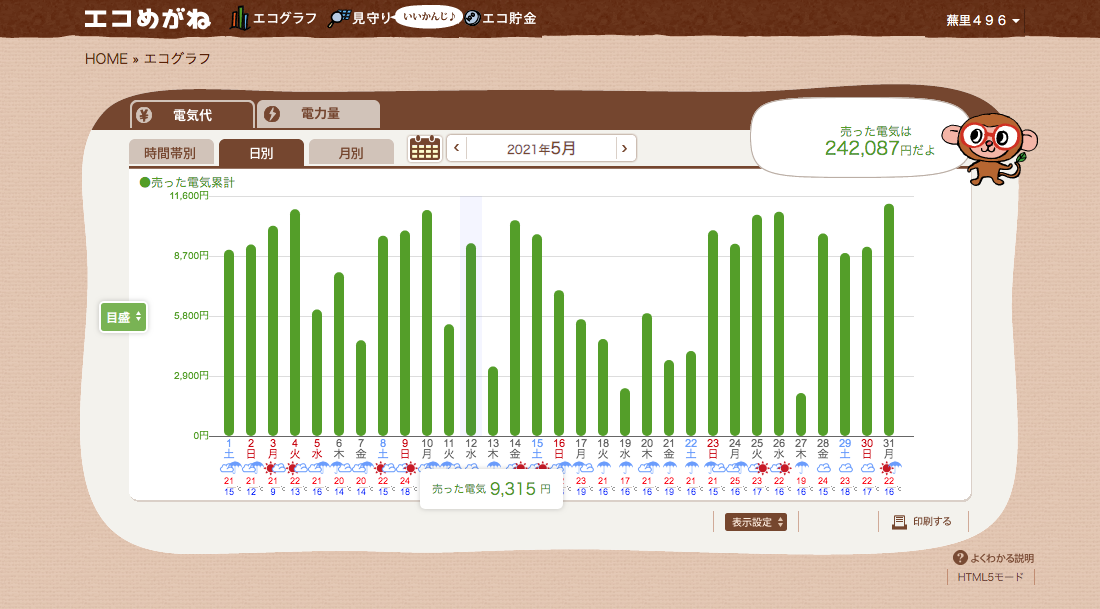This screenshot has width=1100, height=609.
Task: Click the エコめがね site logo
Action: [147, 19]
